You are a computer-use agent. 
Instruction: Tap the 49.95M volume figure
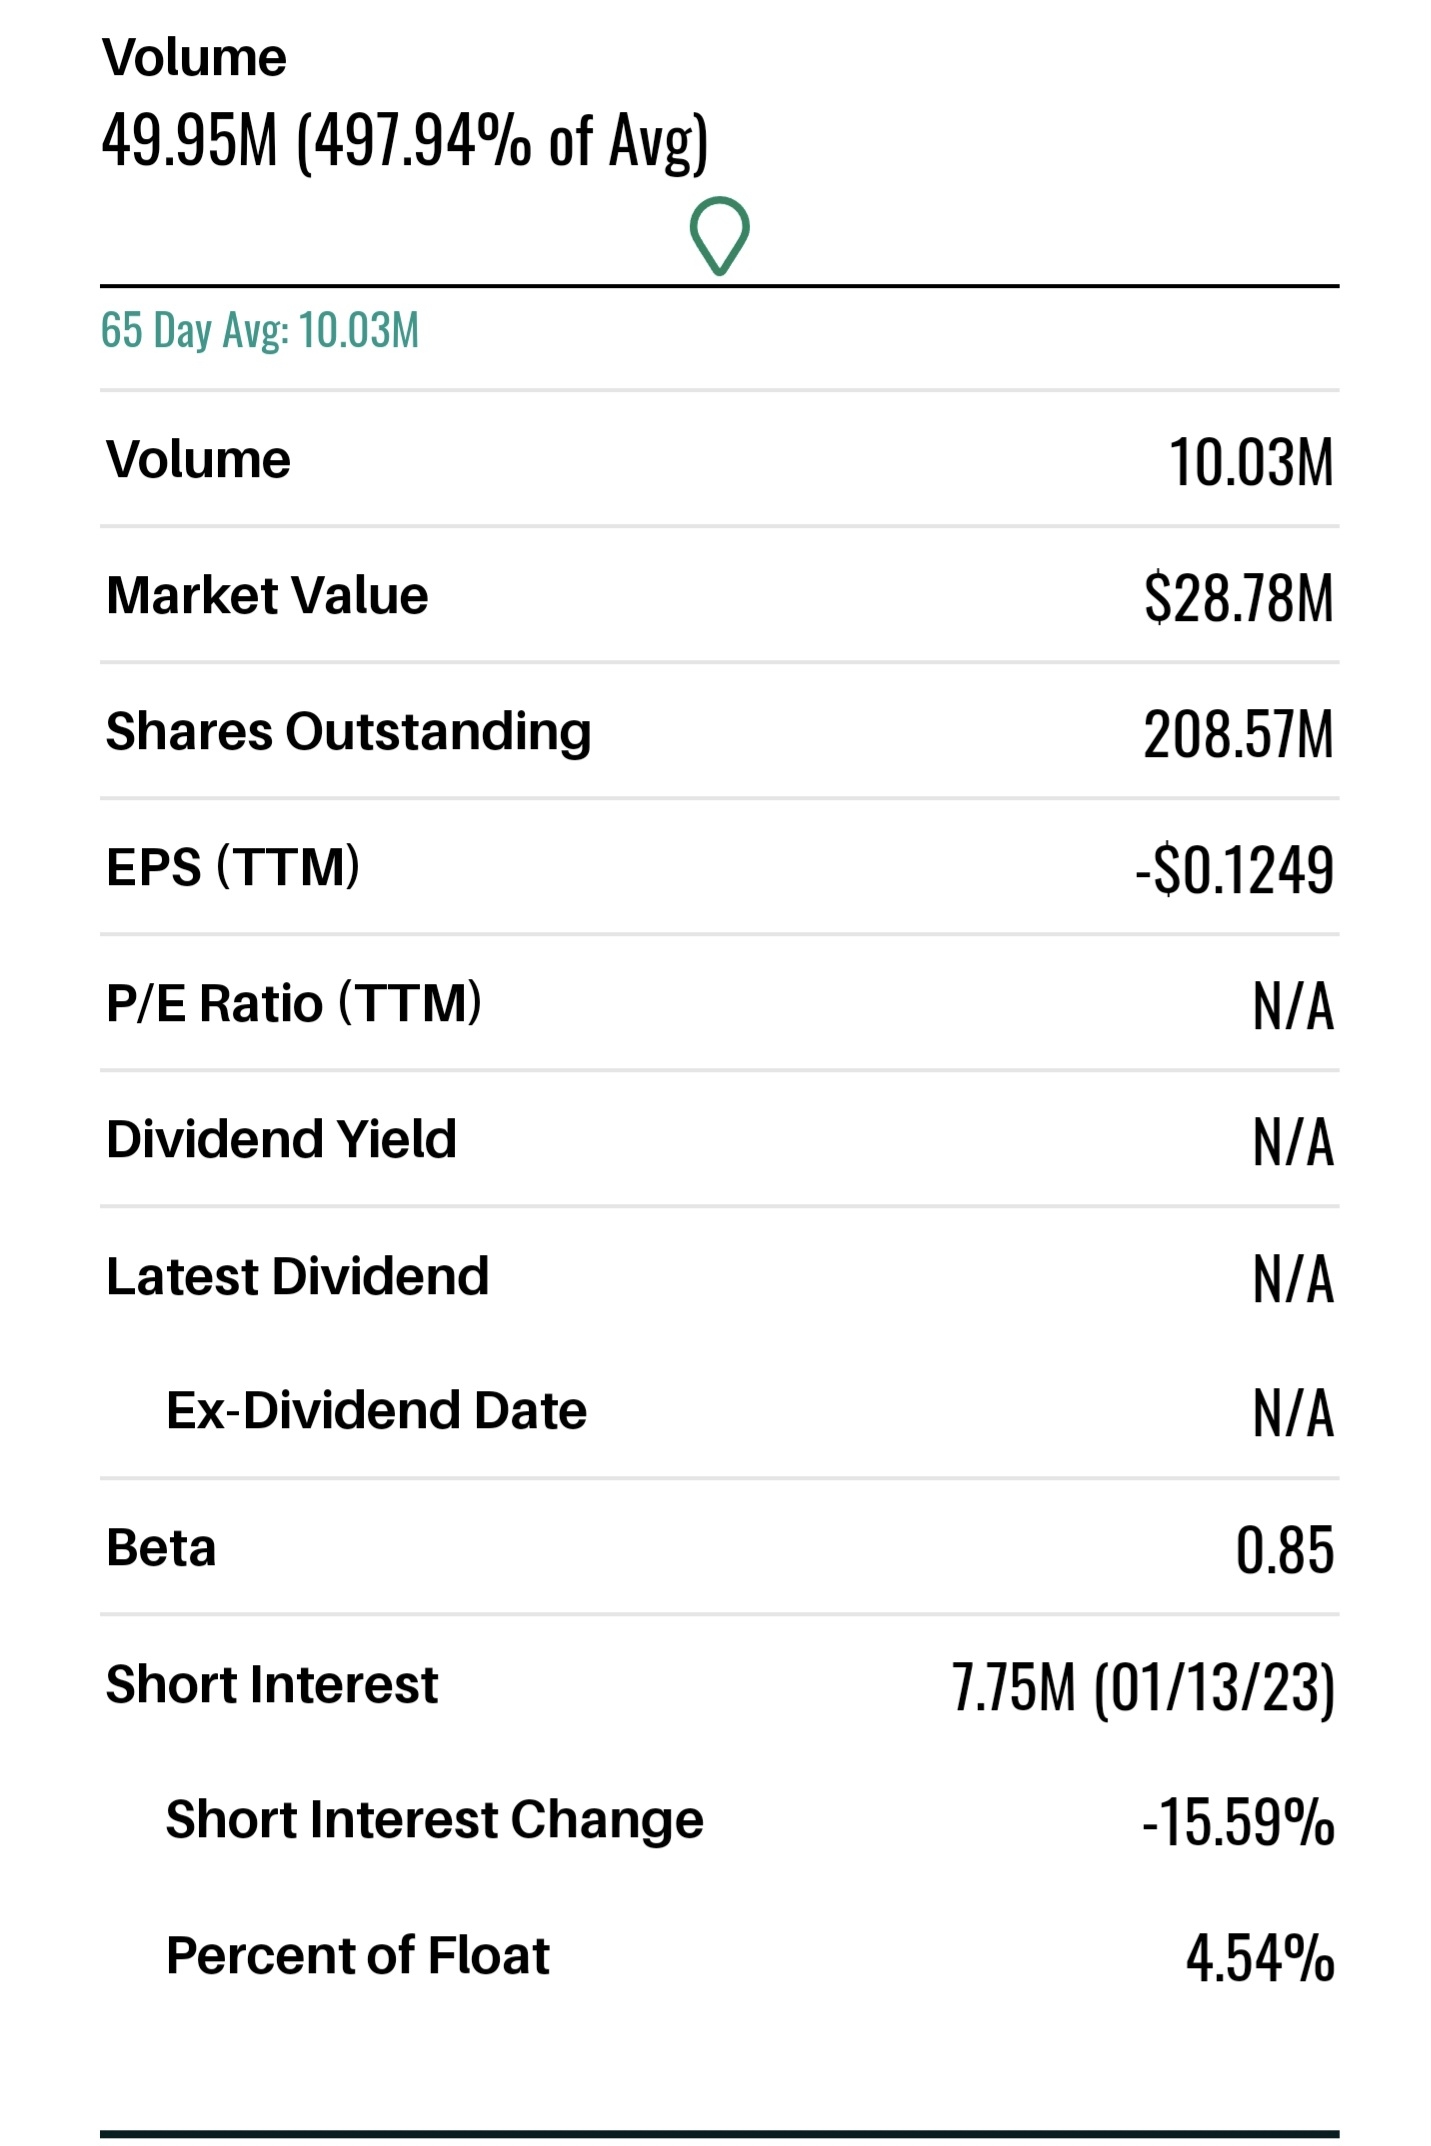tap(189, 140)
